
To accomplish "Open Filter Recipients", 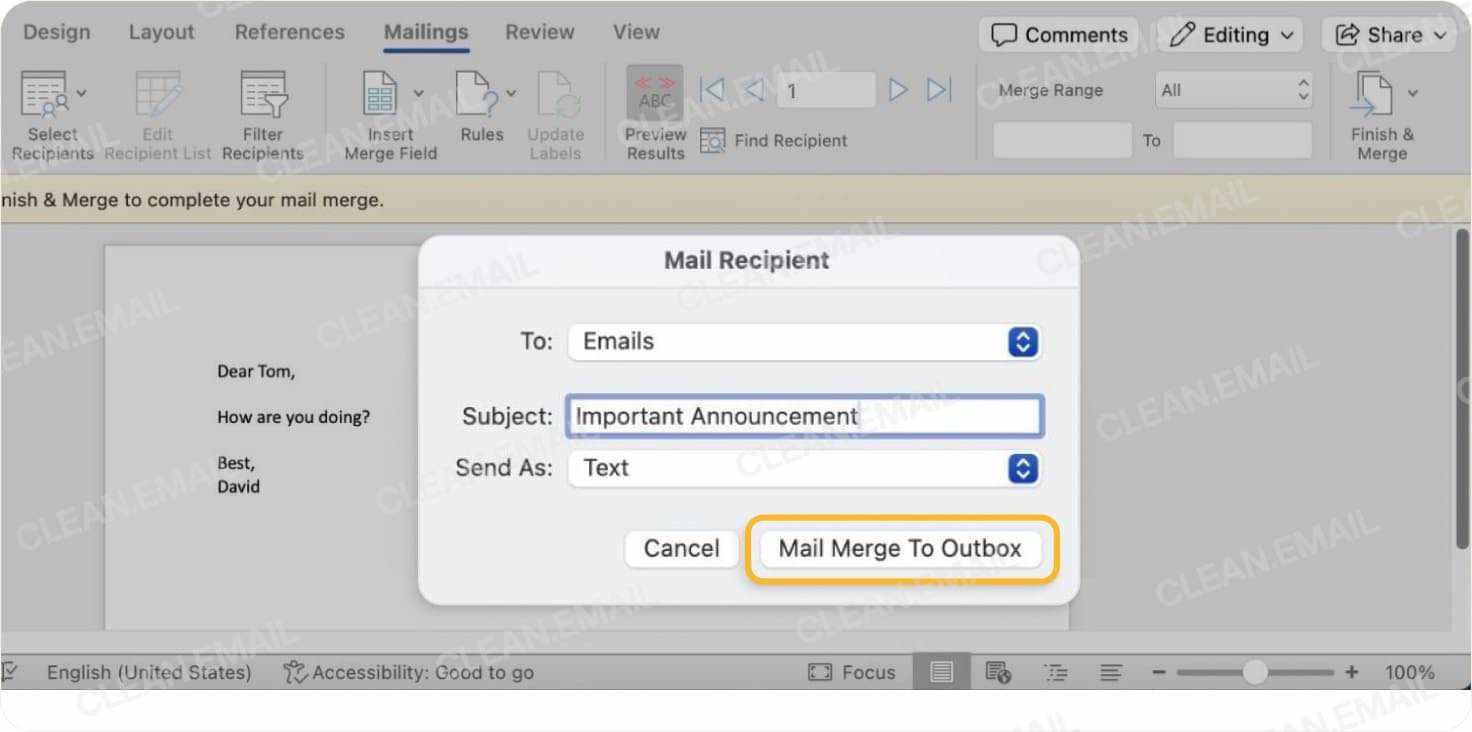I will click(x=263, y=95).
